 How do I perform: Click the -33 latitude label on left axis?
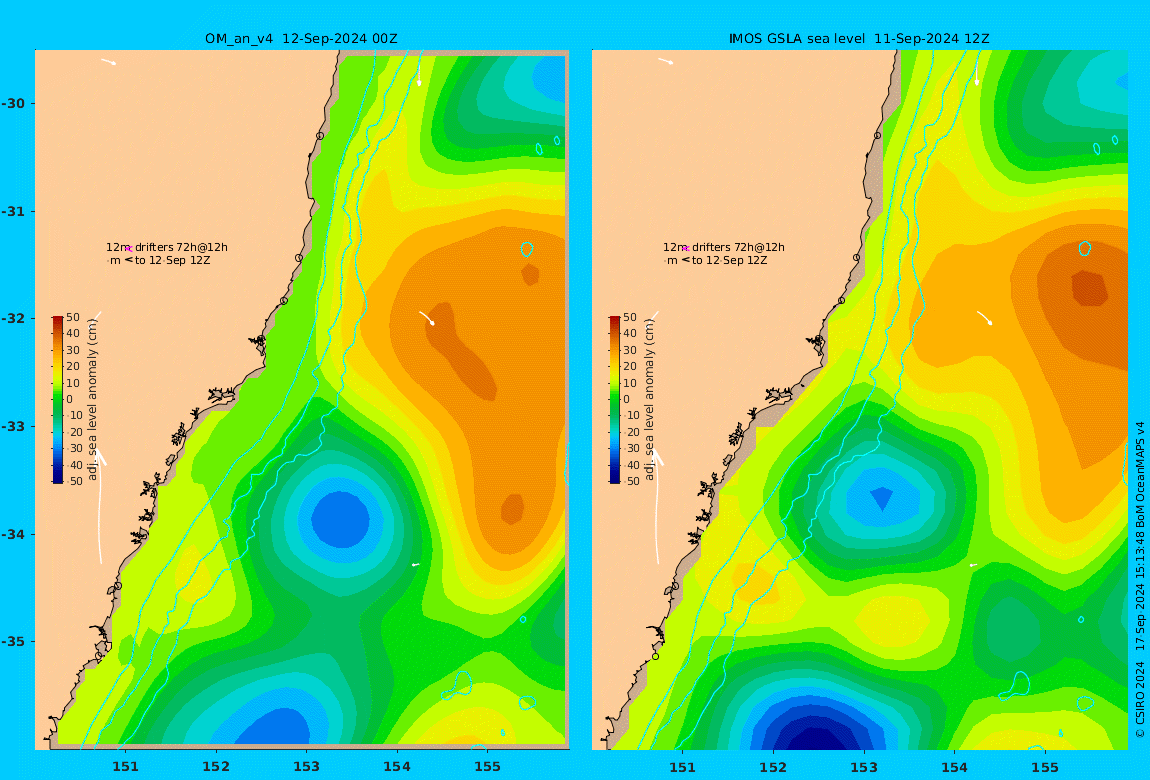13,427
